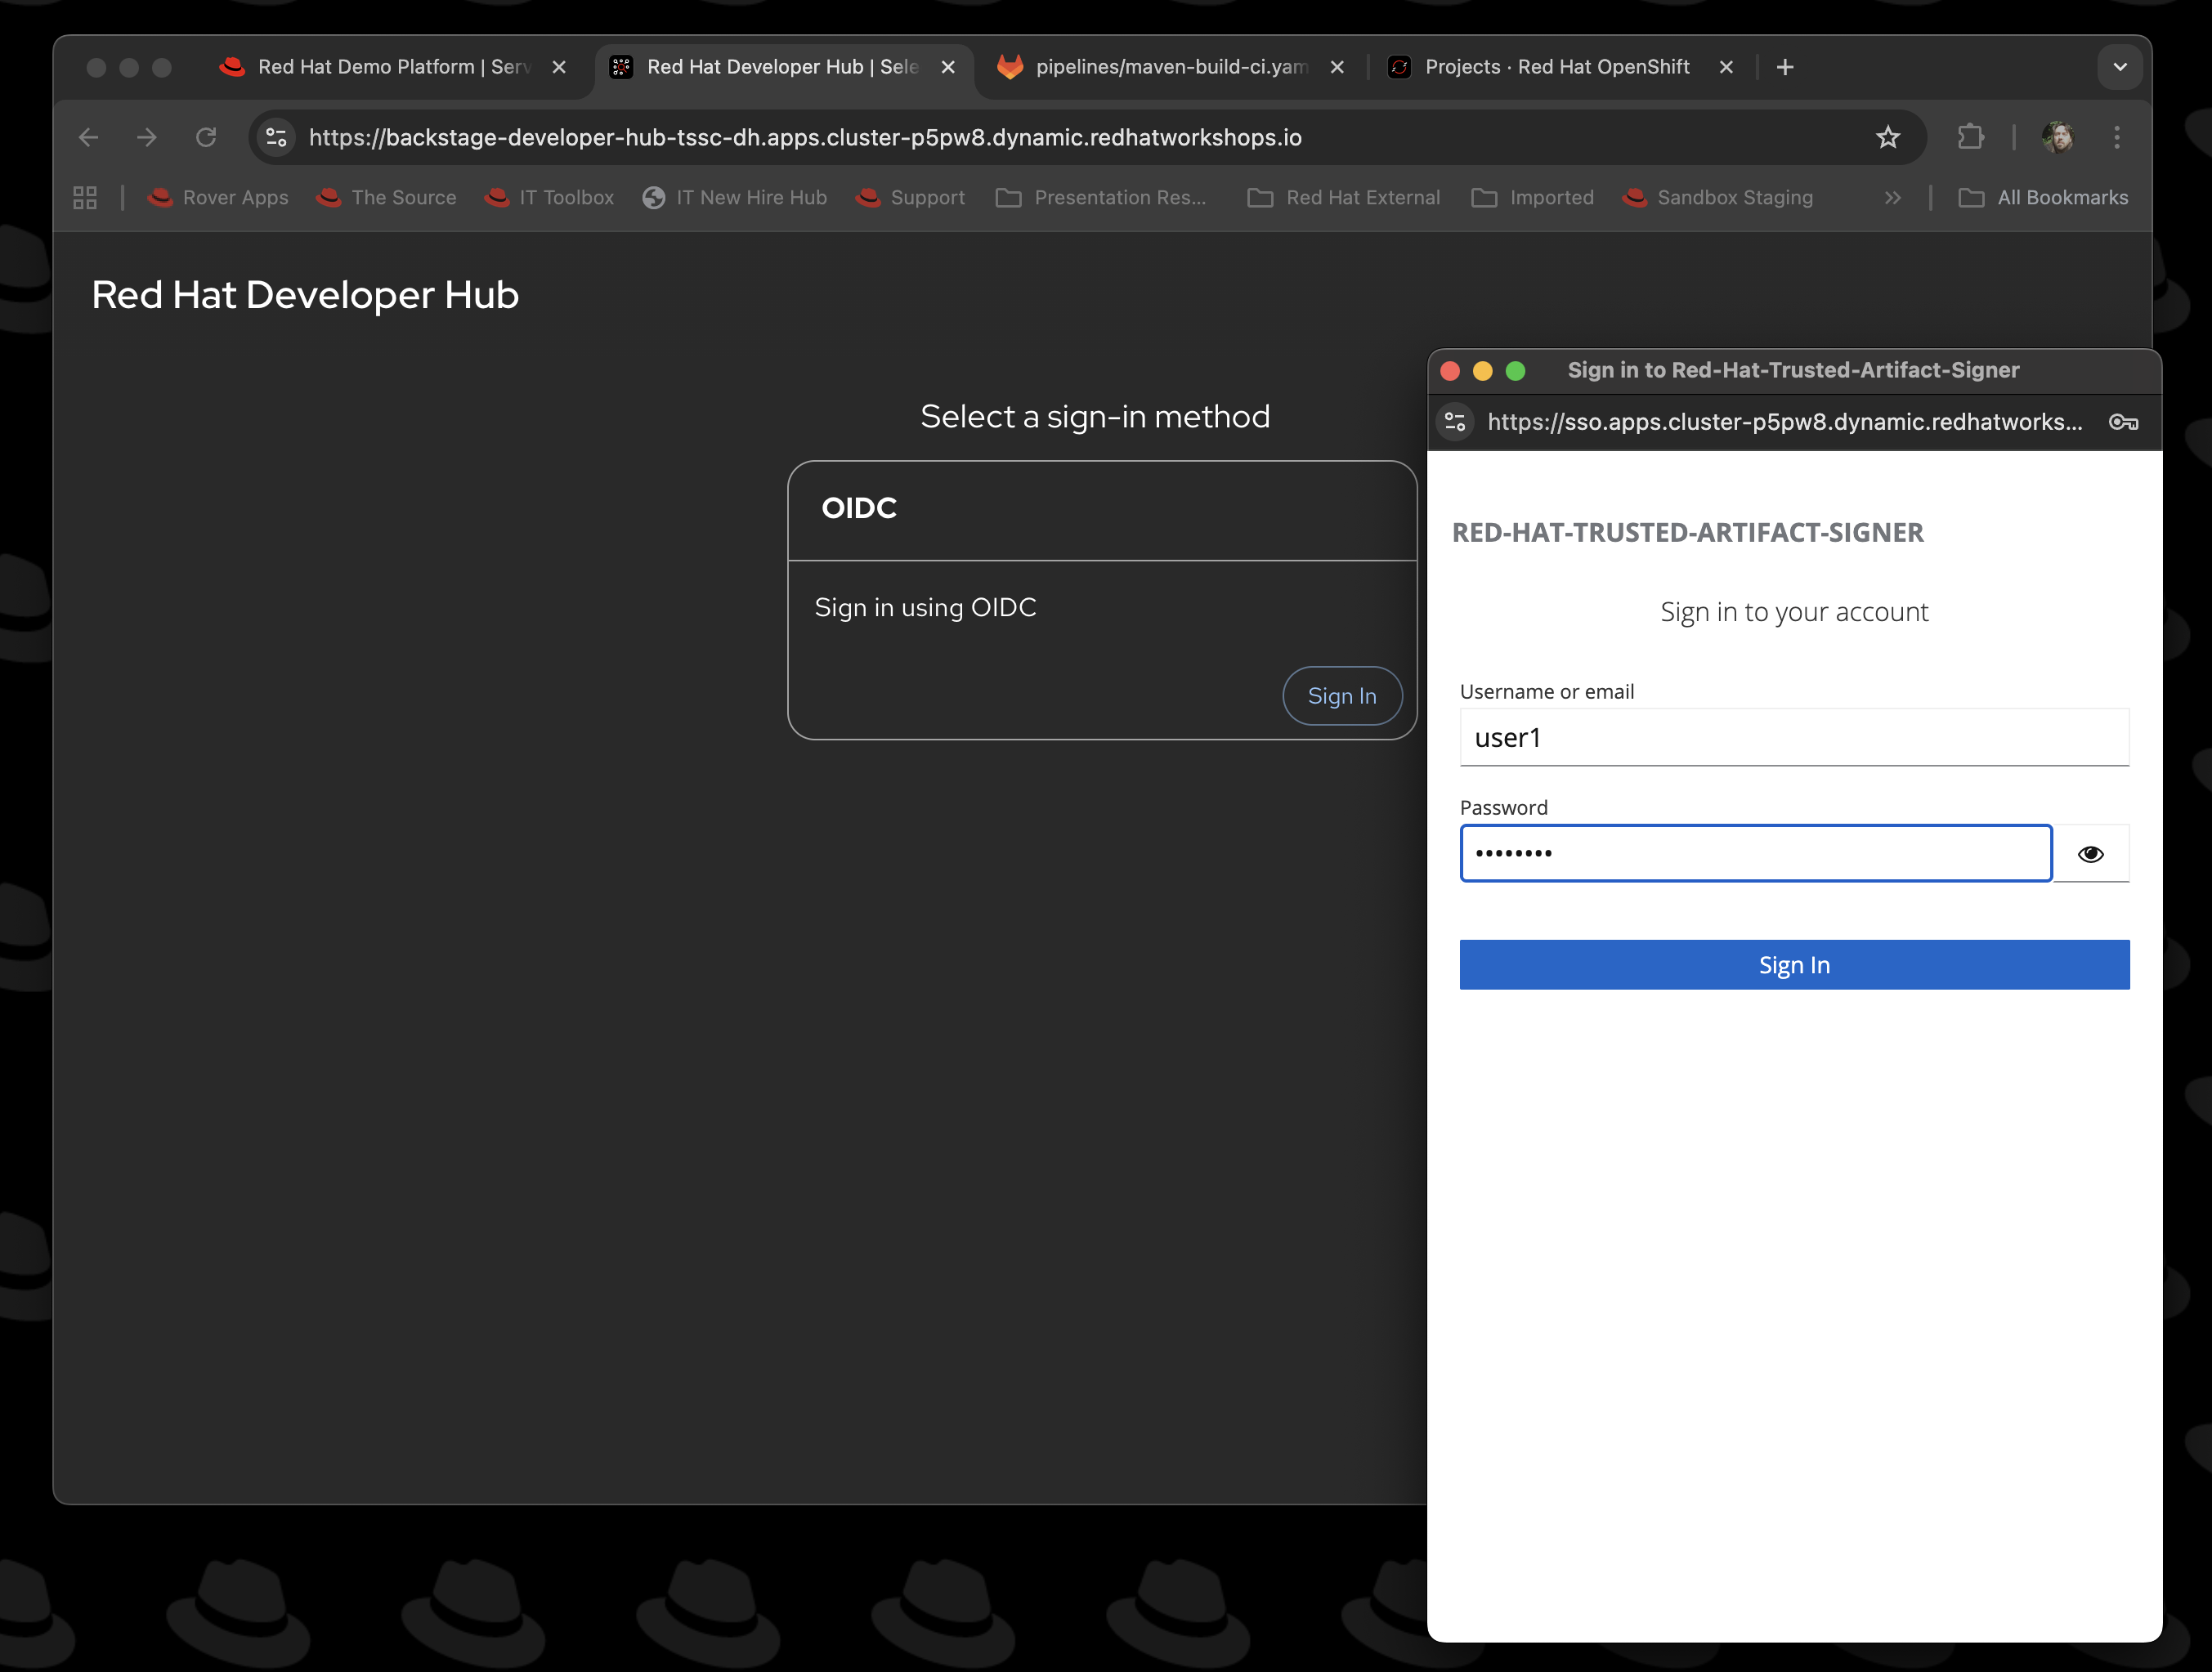Open the Extensions puzzle icon

pyautogui.click(x=1970, y=137)
